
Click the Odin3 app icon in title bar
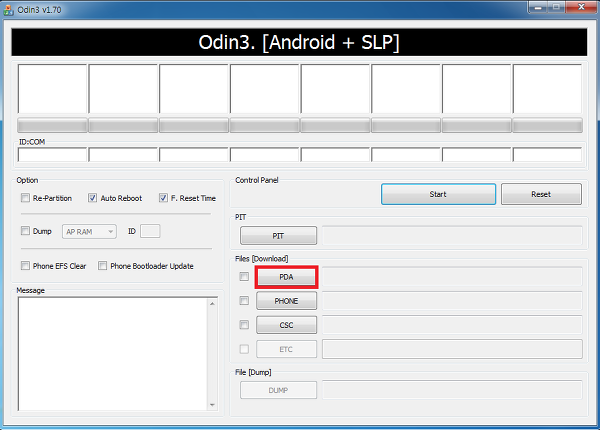(x=8, y=10)
